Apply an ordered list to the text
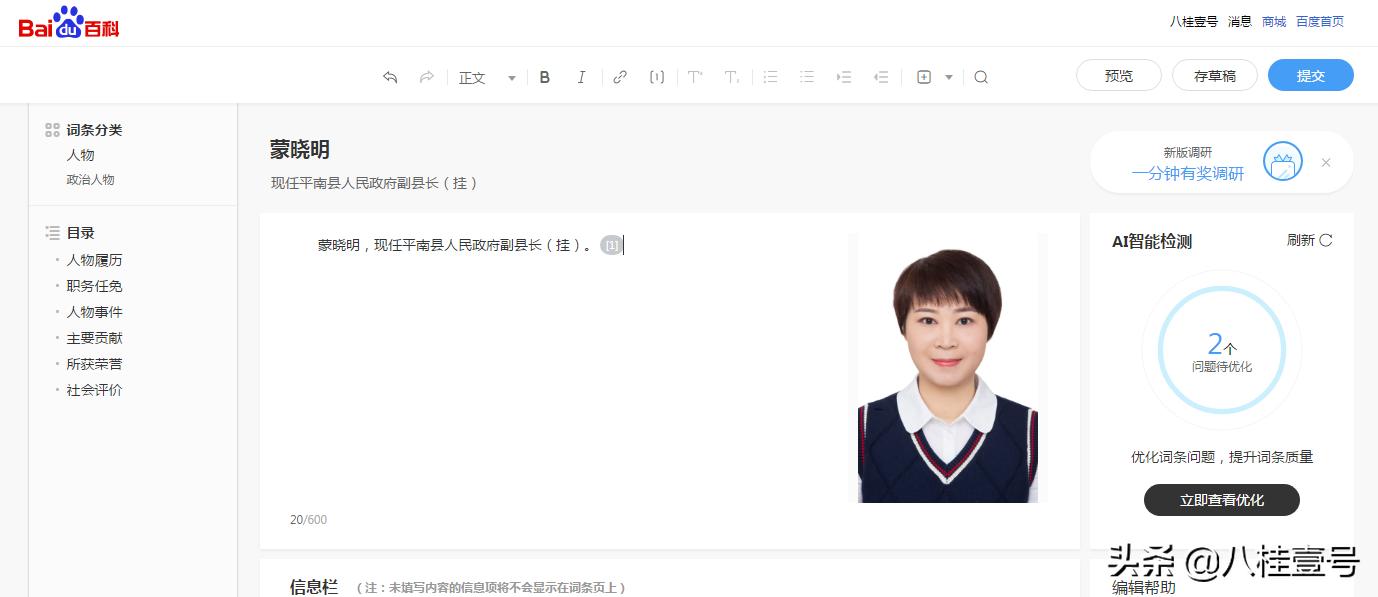Viewport: 1378px width, 597px height. tap(807, 76)
